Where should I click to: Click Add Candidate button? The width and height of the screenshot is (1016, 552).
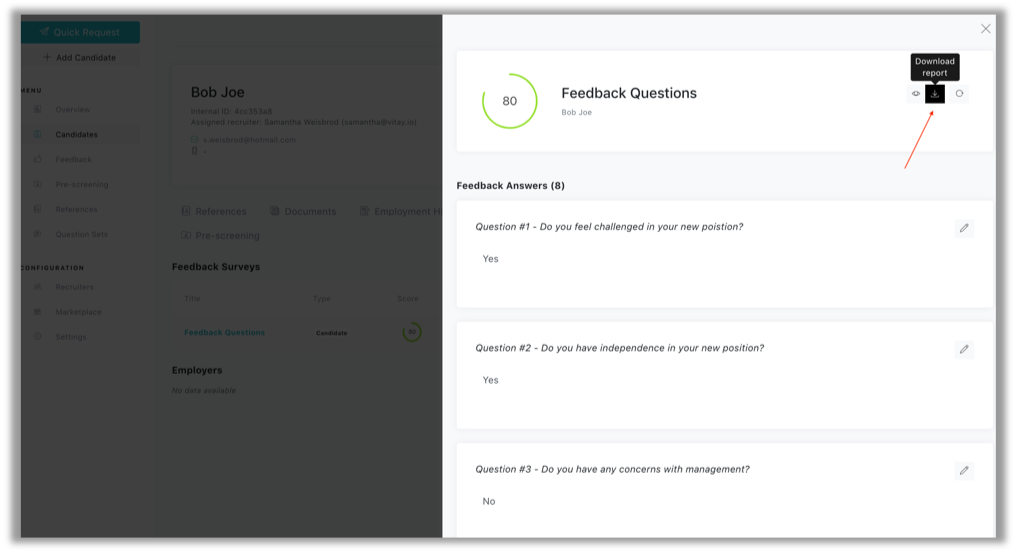coord(80,58)
